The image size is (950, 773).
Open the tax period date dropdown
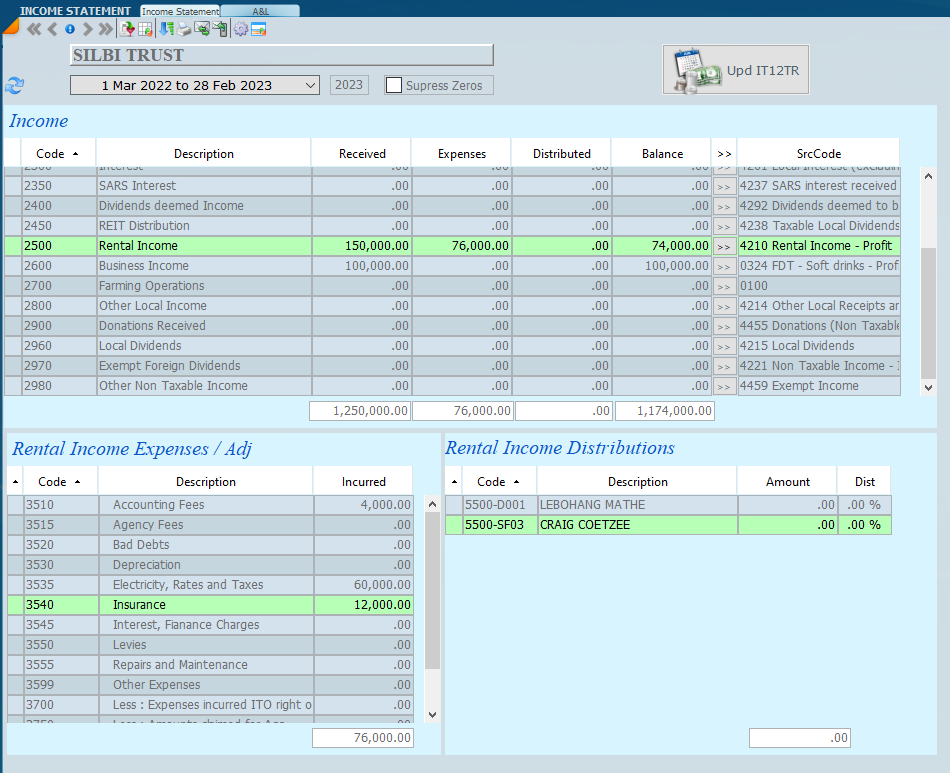pyautogui.click(x=310, y=86)
